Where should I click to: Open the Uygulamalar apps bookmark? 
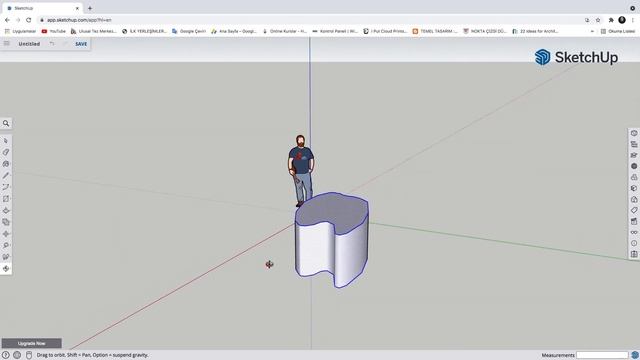pyautogui.click(x=20, y=31)
